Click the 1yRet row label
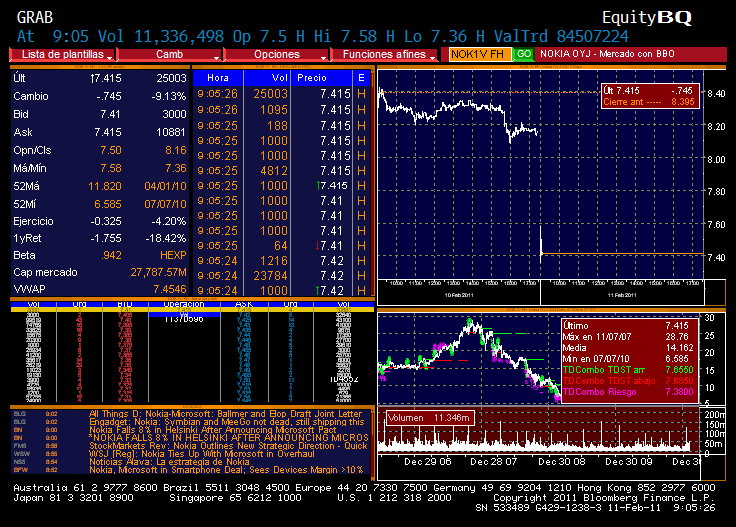This screenshot has height=527, width=736. pyautogui.click(x=27, y=238)
